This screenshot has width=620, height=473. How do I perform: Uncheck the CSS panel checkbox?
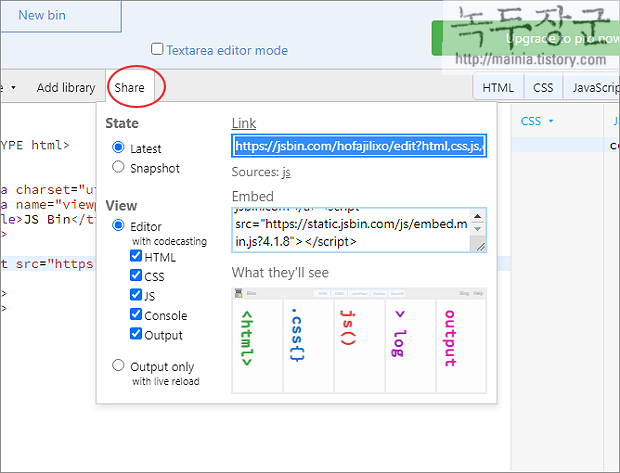tap(136, 275)
